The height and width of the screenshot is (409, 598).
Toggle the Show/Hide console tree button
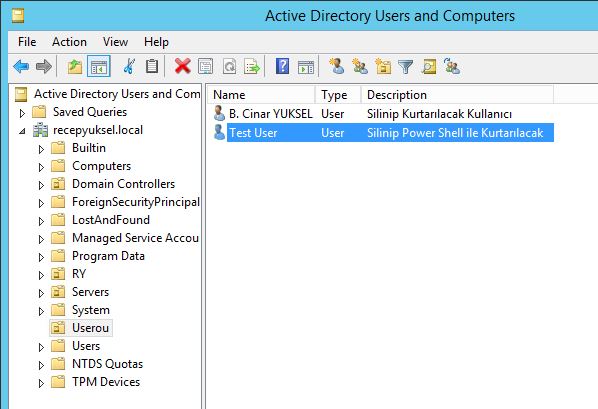(99, 66)
